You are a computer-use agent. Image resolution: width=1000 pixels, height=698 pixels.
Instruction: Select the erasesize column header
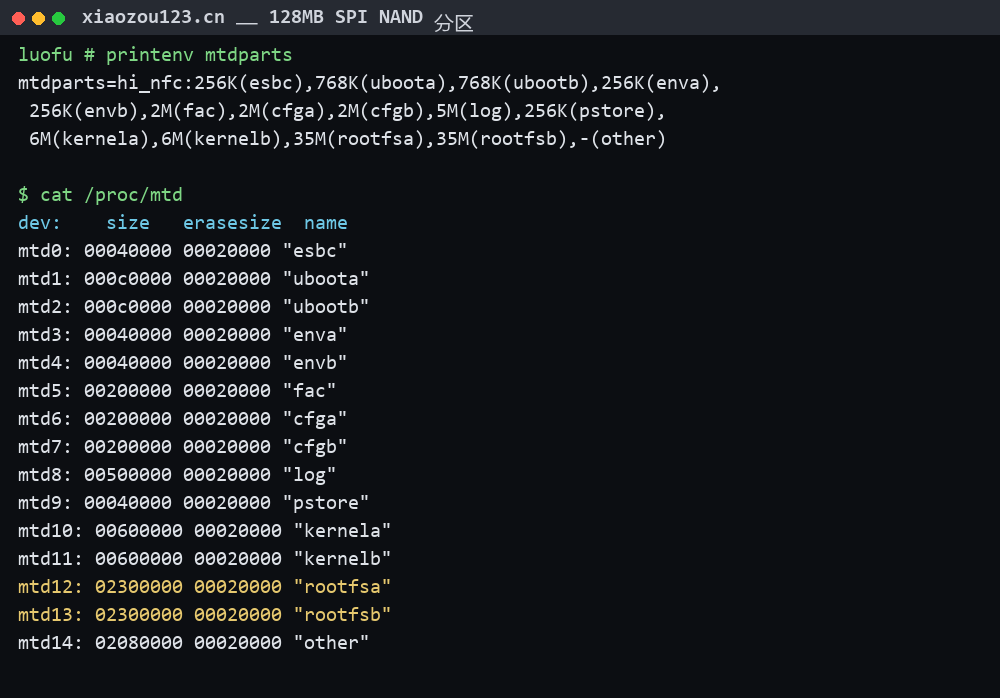point(232,223)
